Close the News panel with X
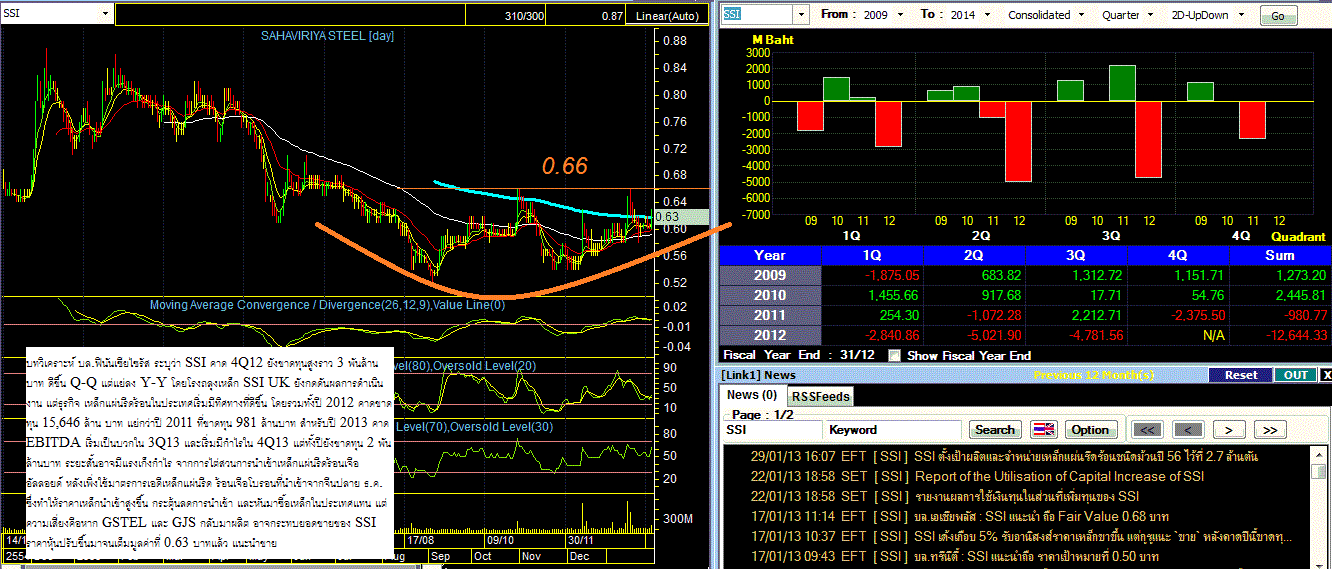Screen dimensions: 1332x569 1326,375
